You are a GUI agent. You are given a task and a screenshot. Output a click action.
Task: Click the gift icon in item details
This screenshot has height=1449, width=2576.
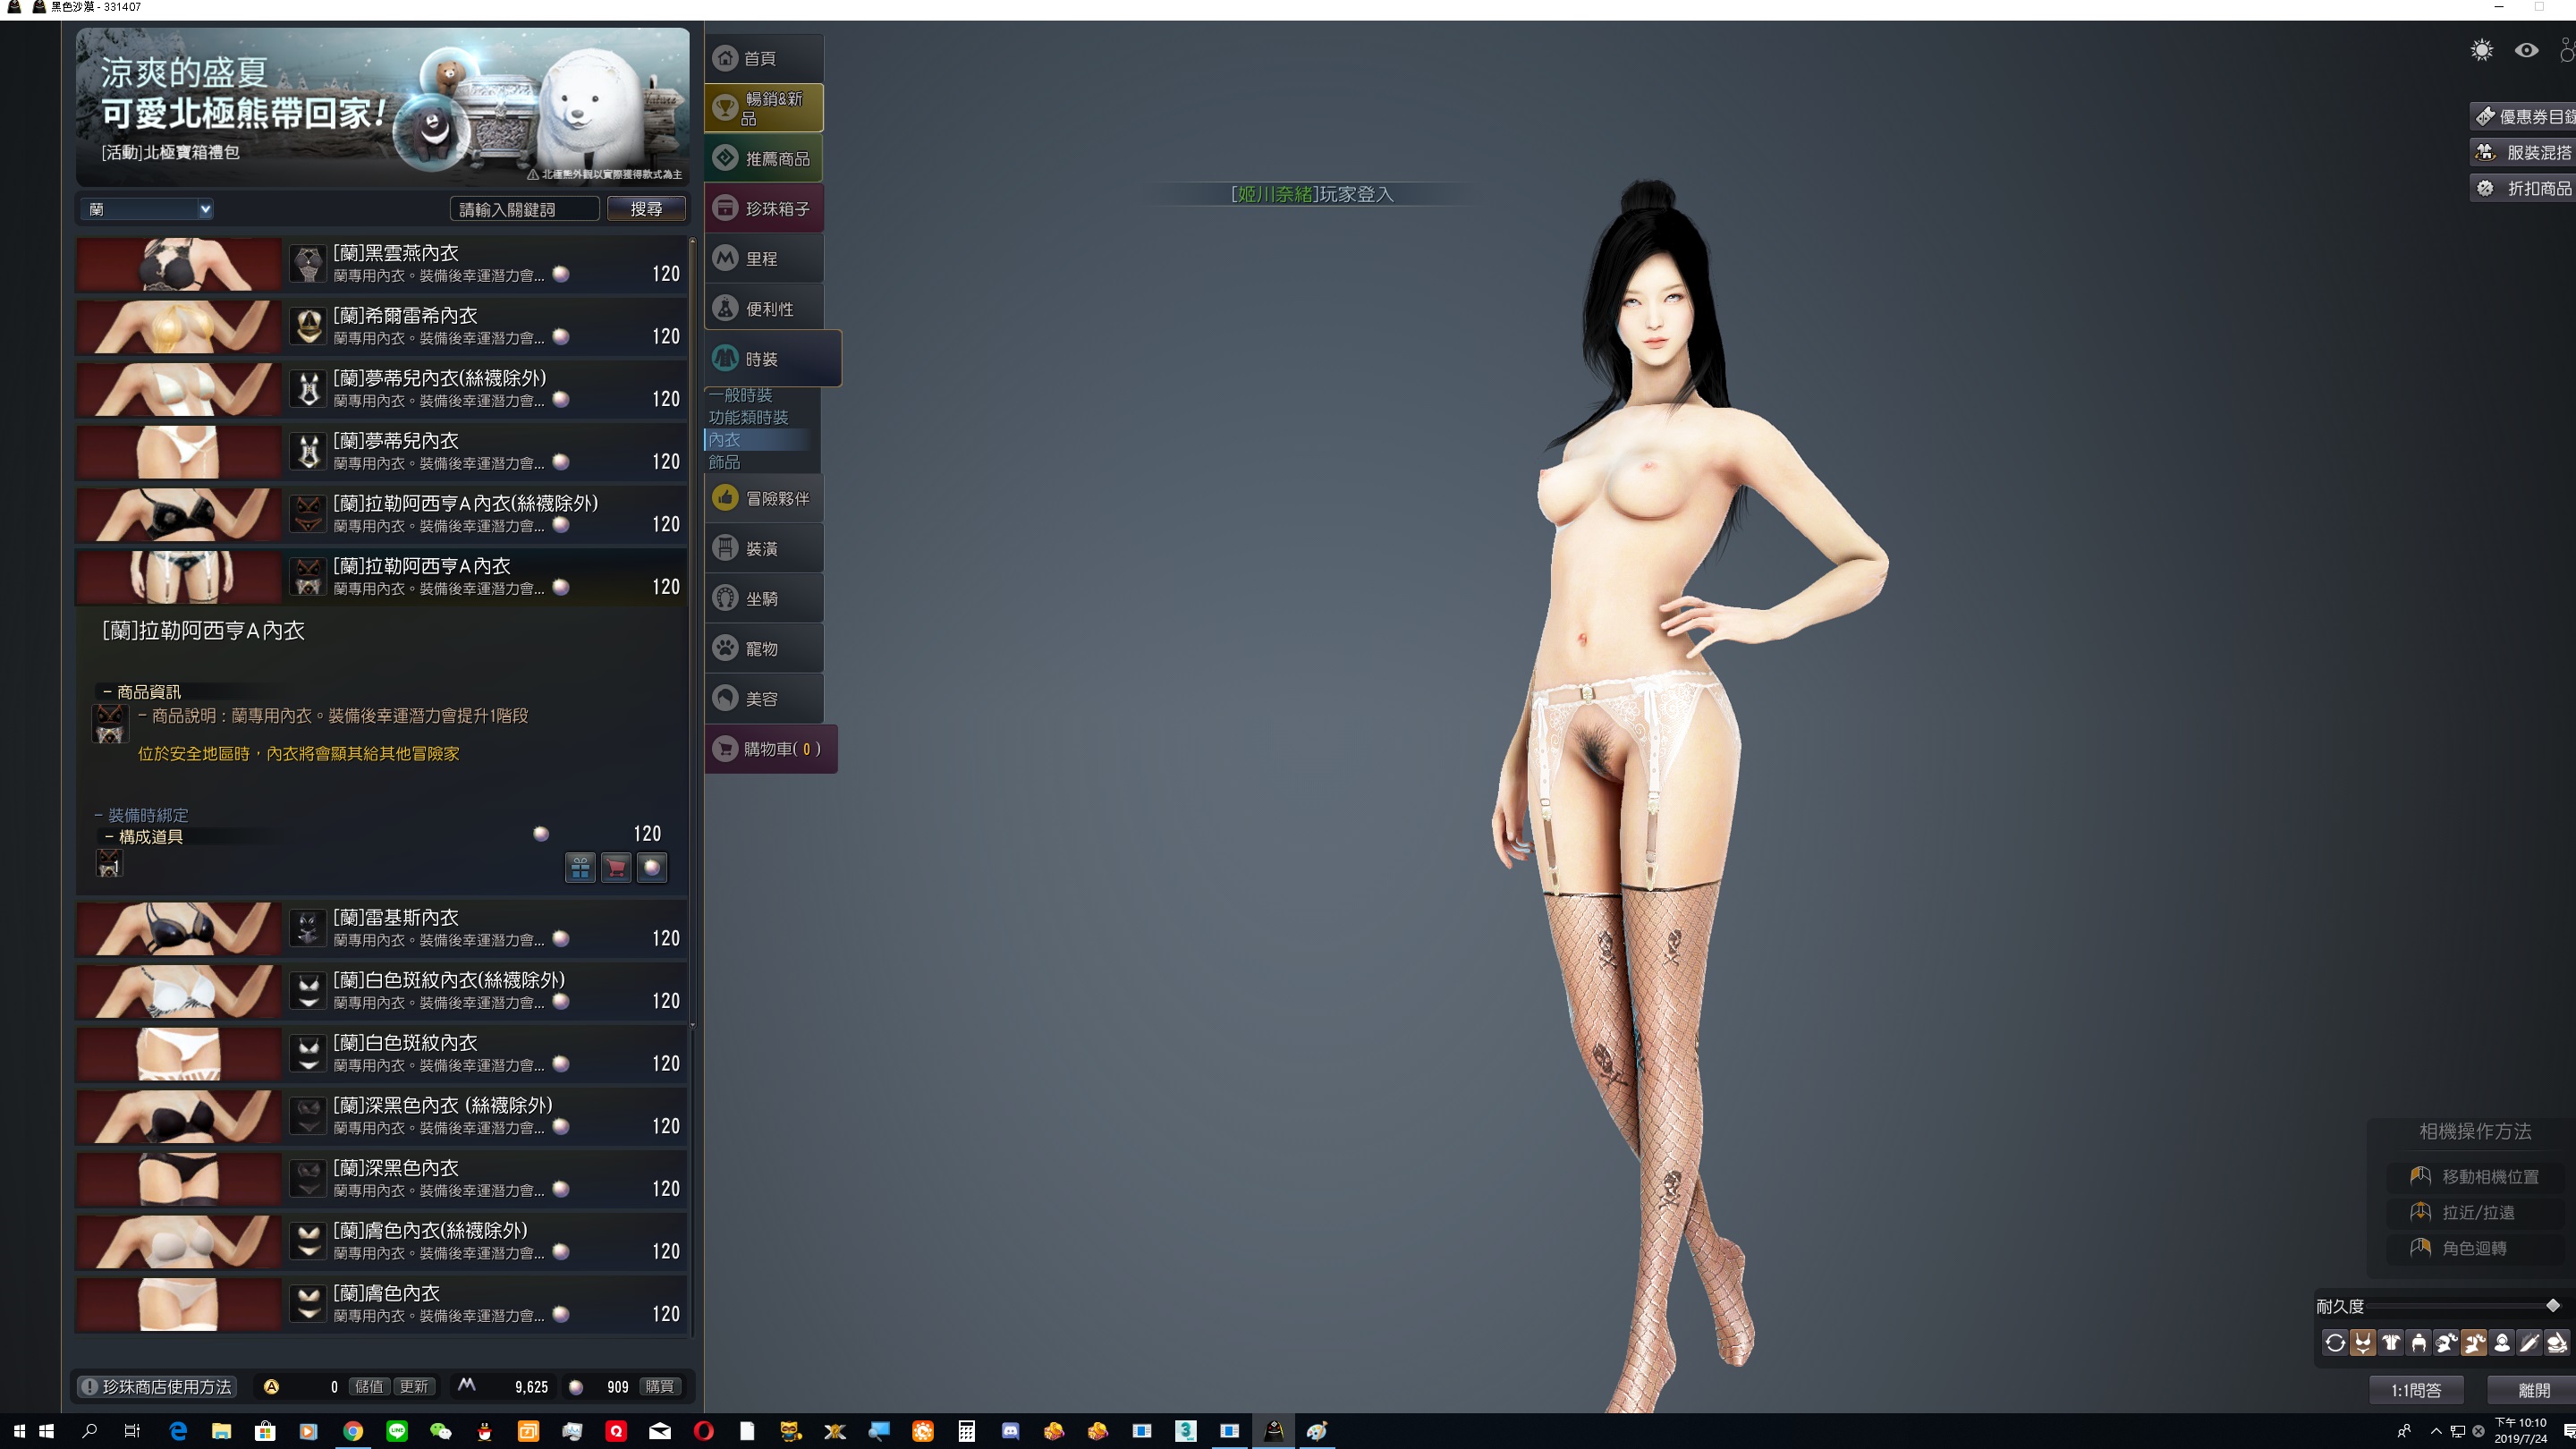(580, 867)
